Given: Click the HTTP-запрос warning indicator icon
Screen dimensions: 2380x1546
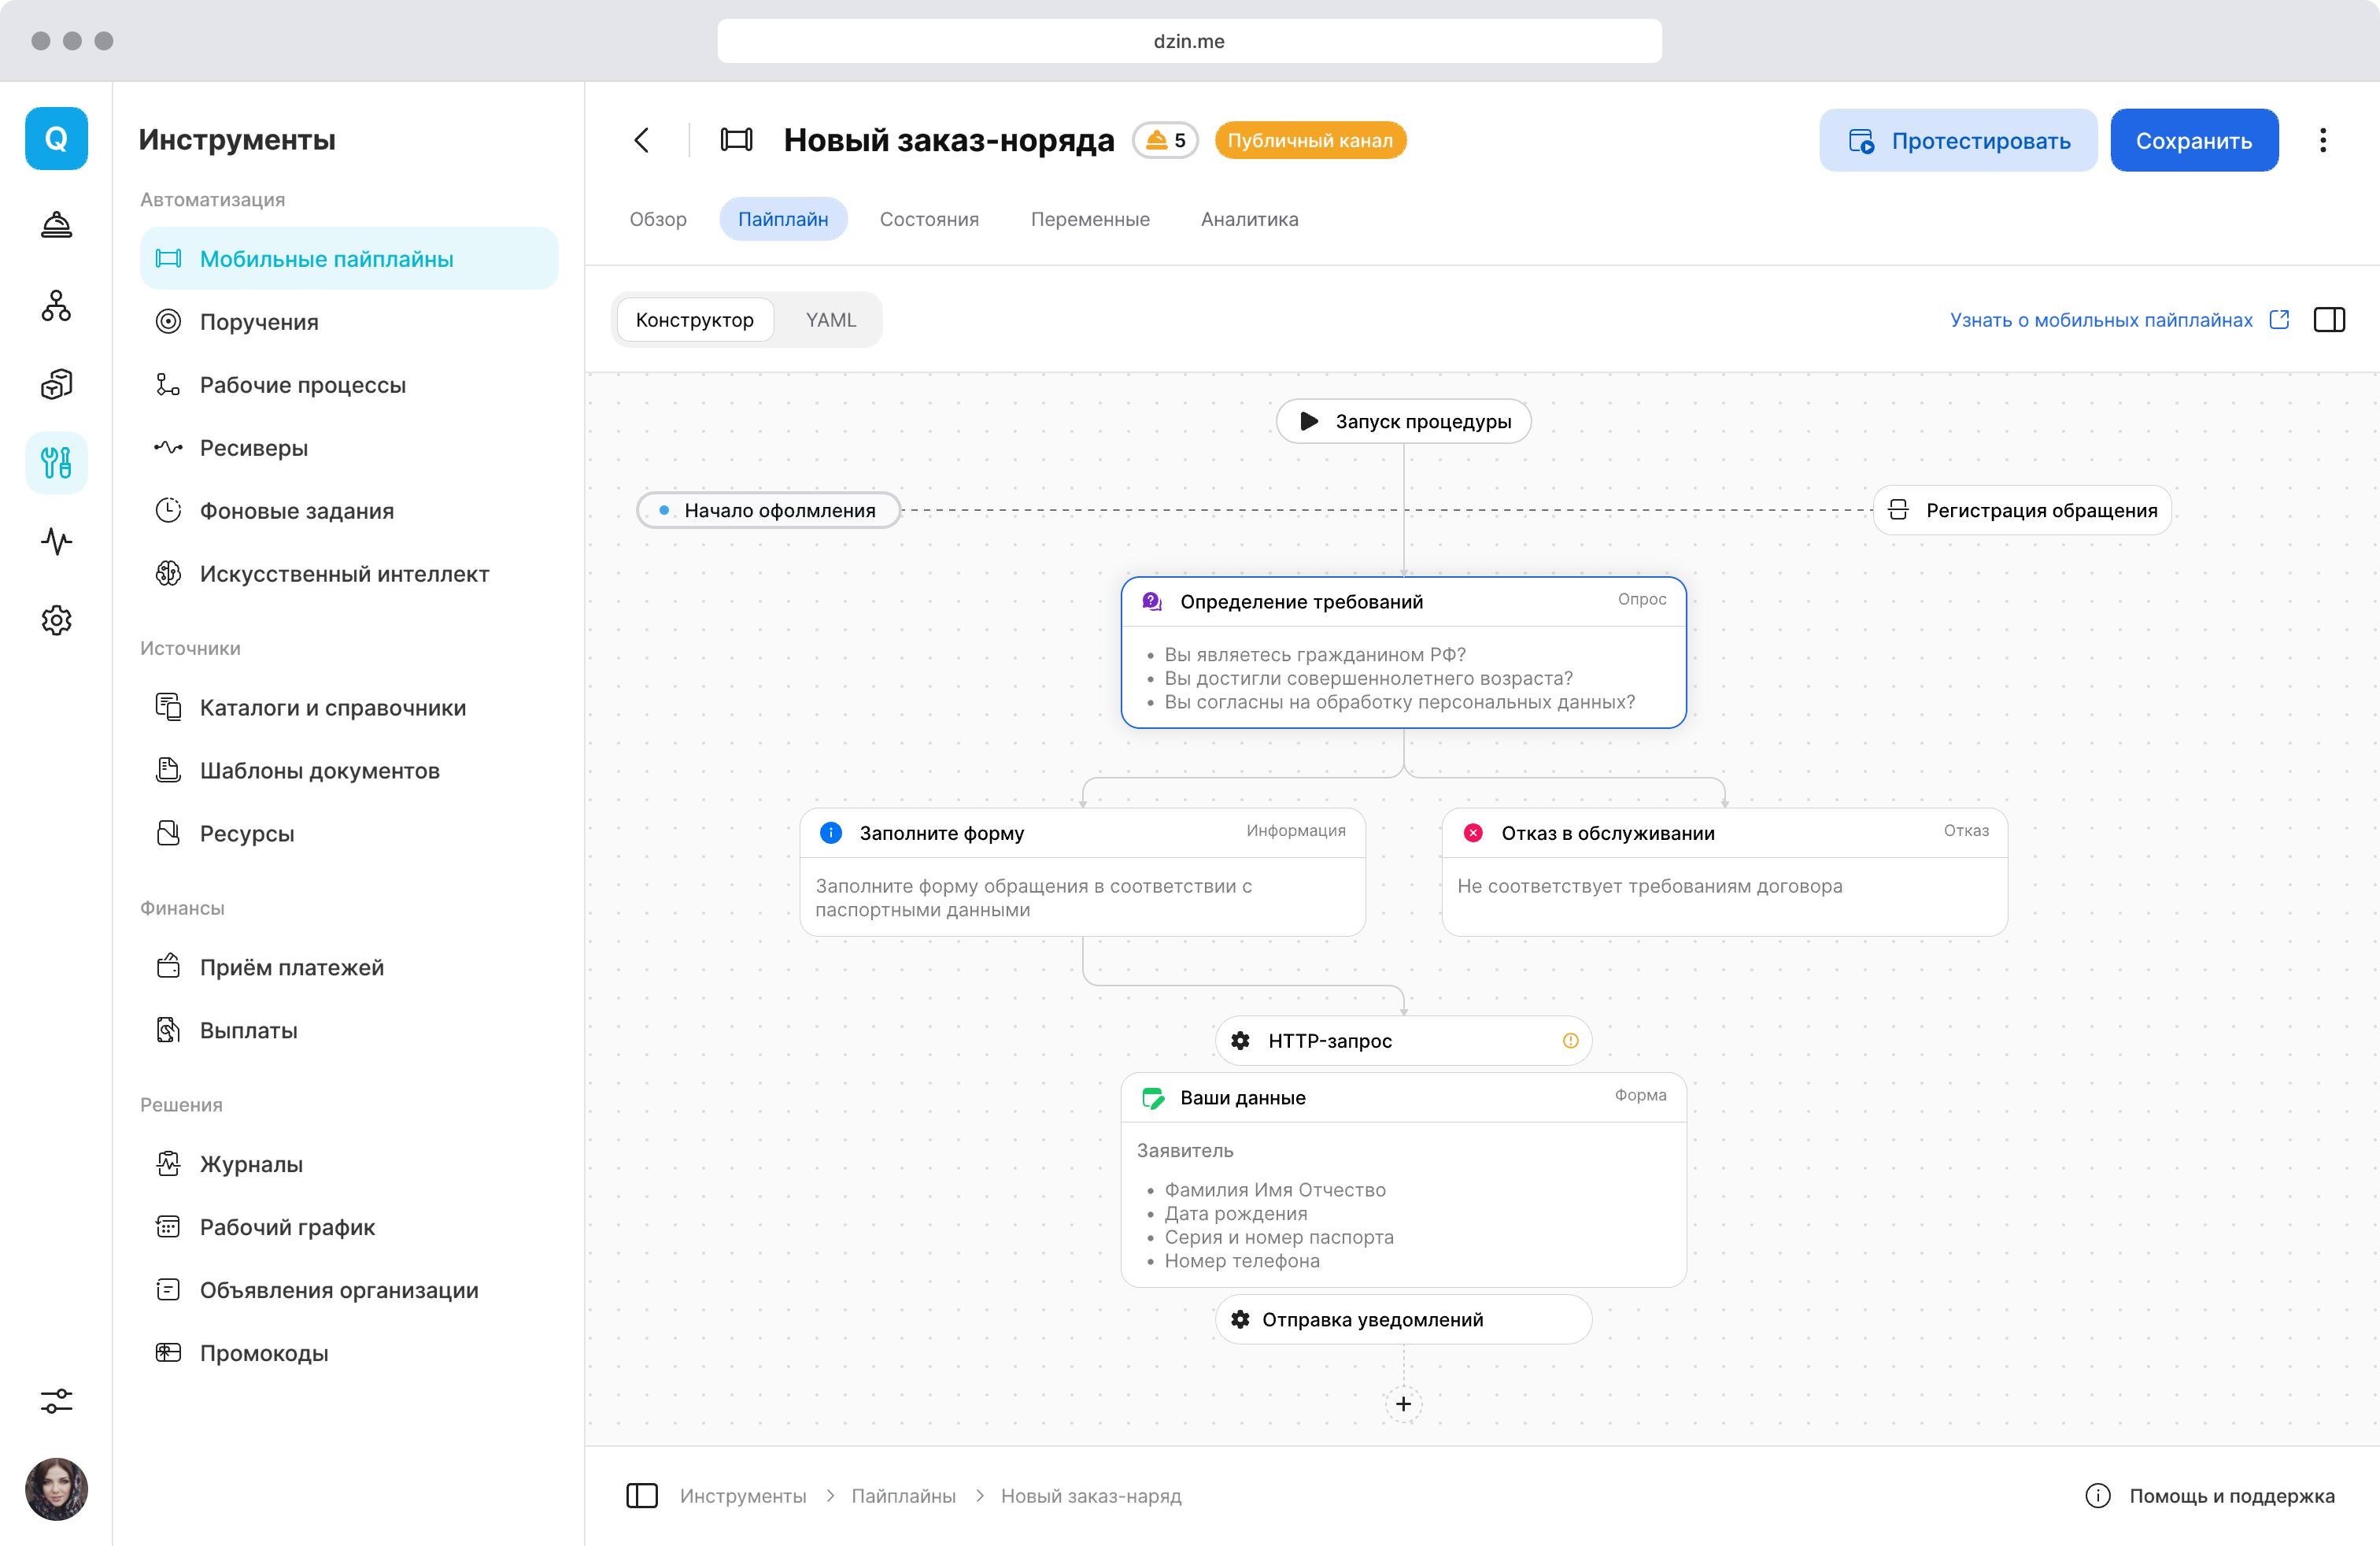Looking at the screenshot, I should (1570, 1041).
